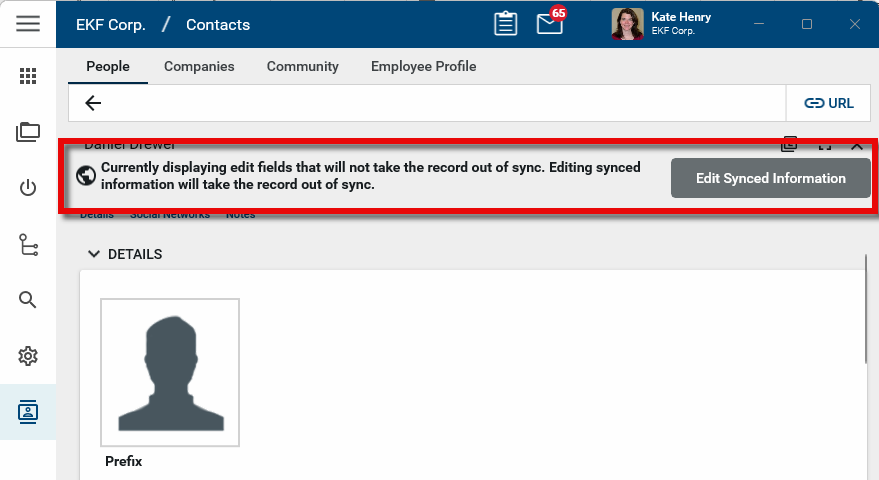
Task: Click the globe sync status icon
Action: tap(86, 176)
